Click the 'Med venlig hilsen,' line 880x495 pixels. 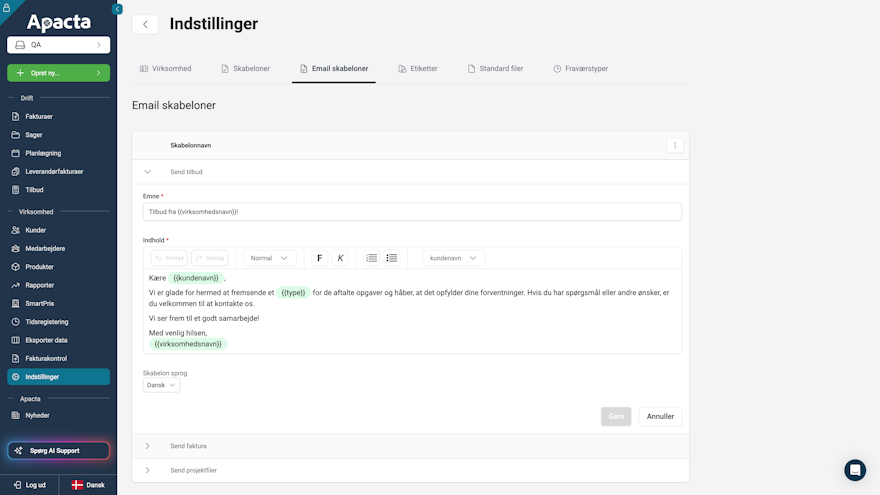pyautogui.click(x=178, y=333)
